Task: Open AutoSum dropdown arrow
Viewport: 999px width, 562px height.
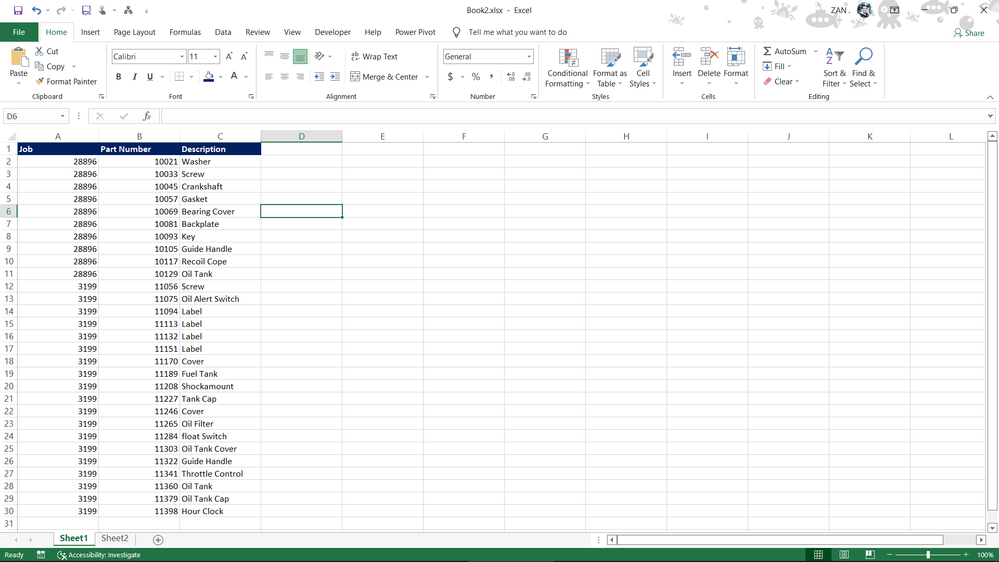Action: (x=816, y=51)
